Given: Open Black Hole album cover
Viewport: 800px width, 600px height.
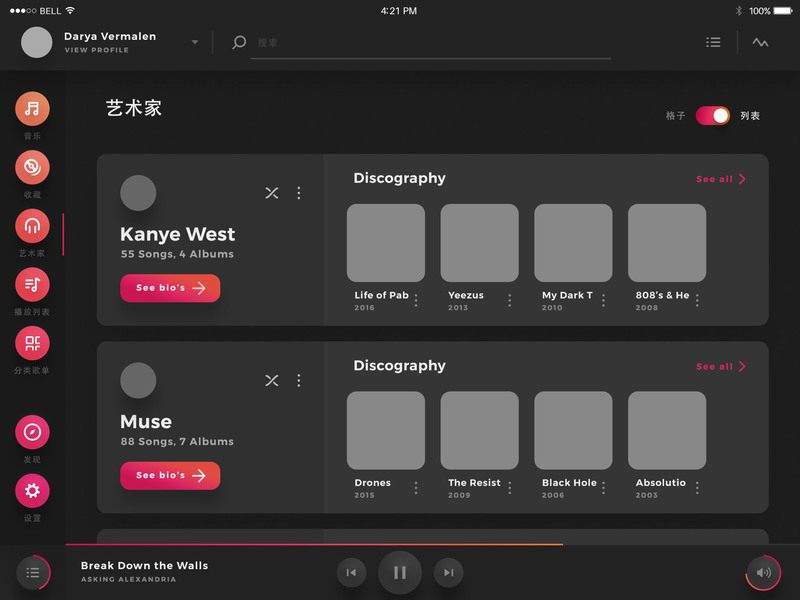Looking at the screenshot, I should click(573, 430).
